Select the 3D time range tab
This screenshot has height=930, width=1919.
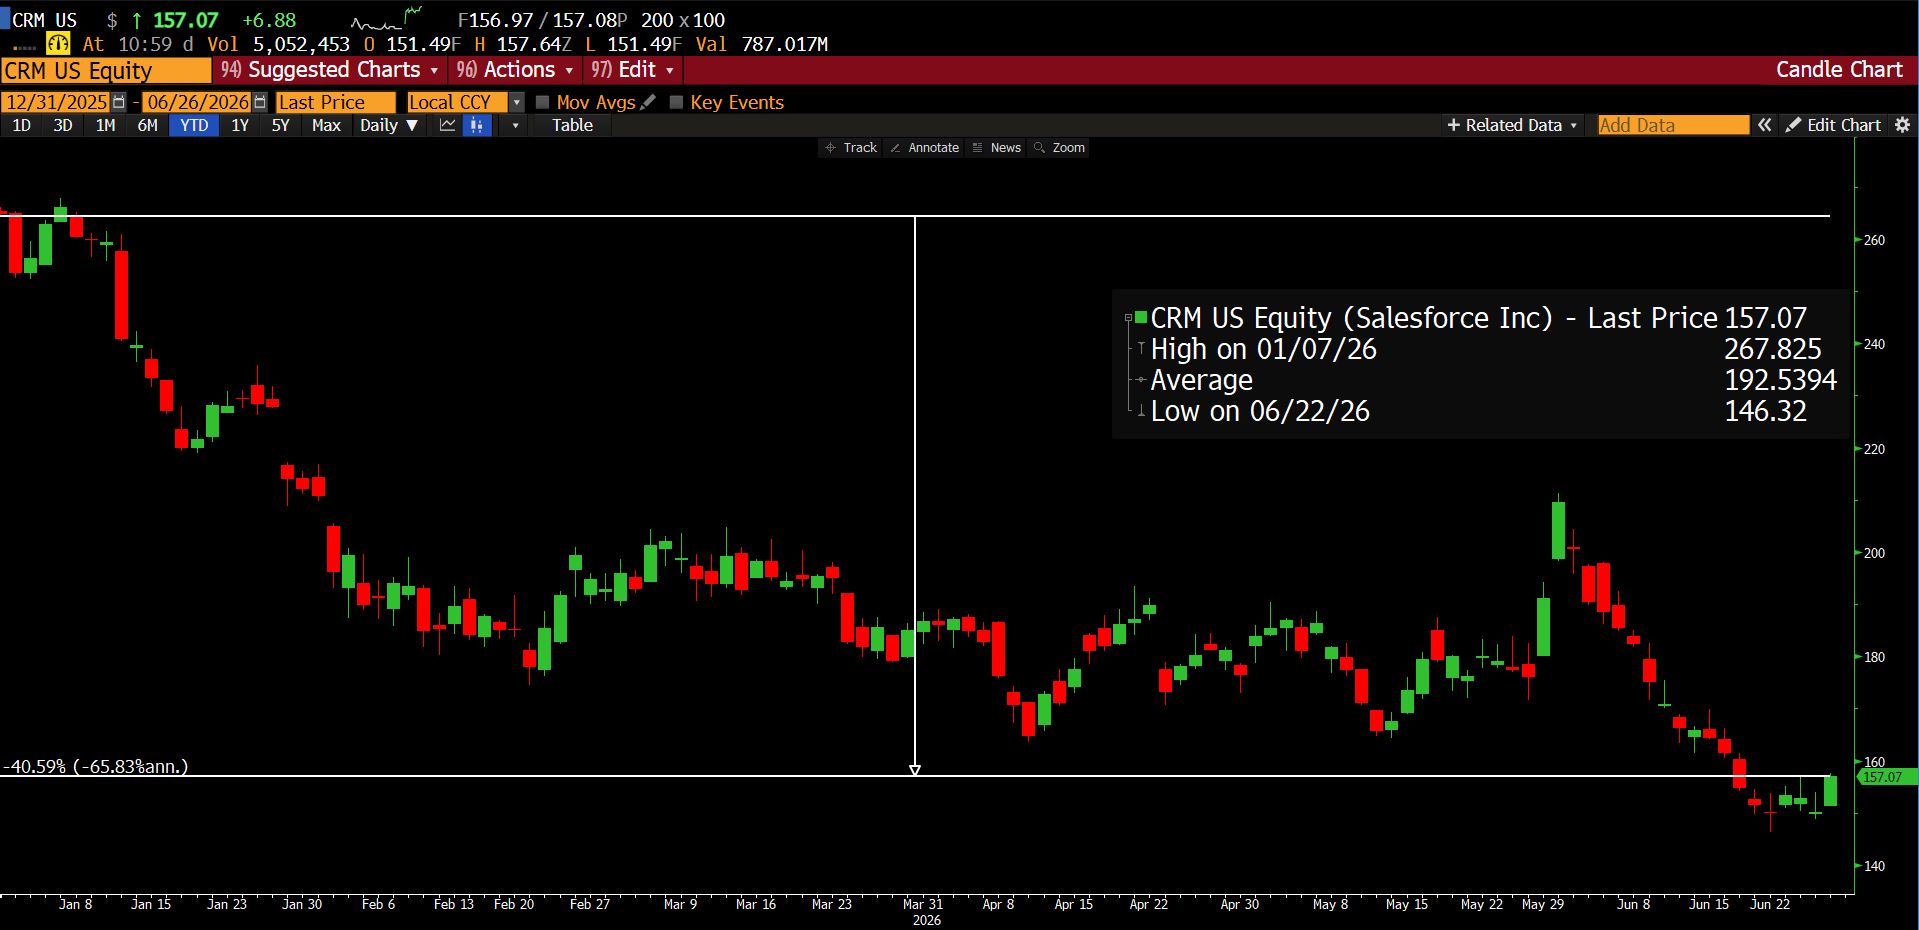[62, 125]
